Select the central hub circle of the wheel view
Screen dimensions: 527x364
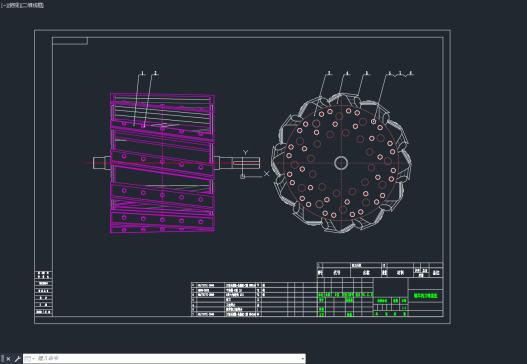[341, 163]
